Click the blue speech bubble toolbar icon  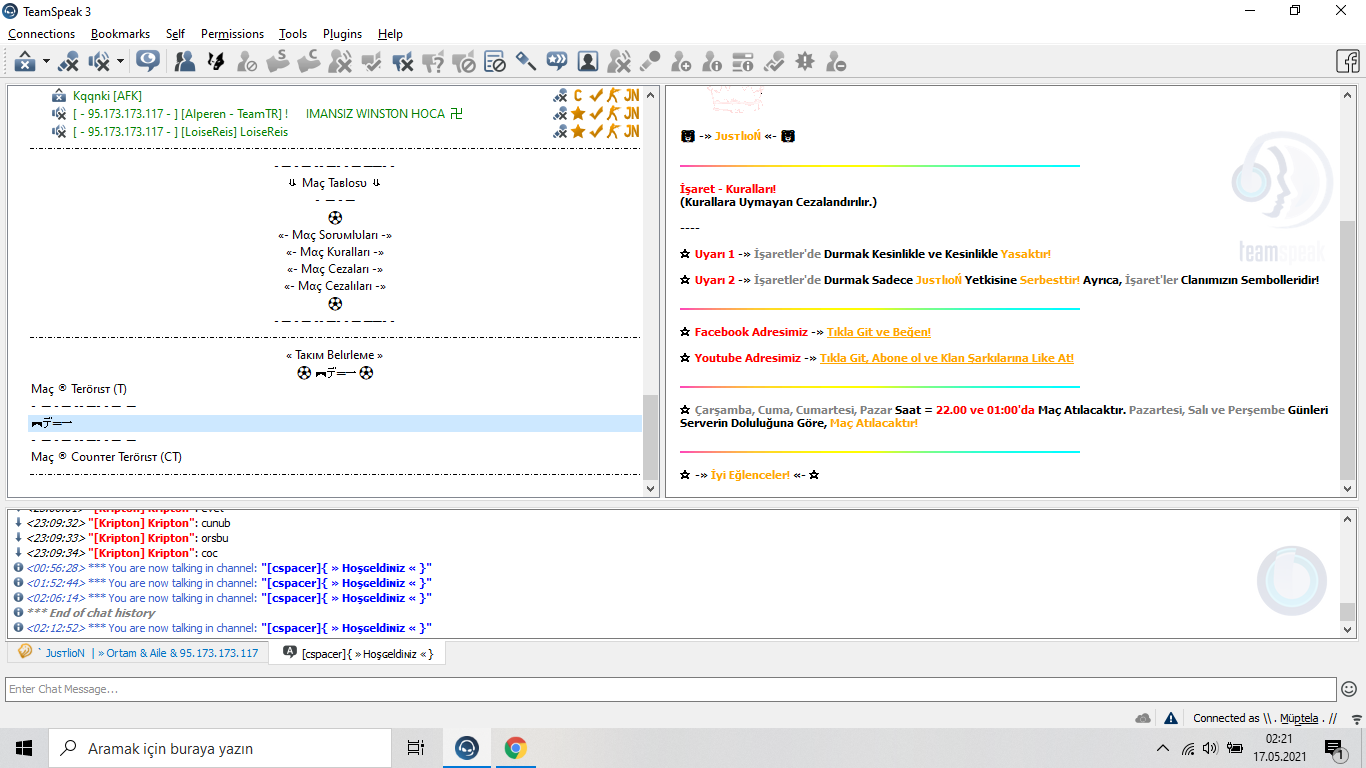(148, 62)
